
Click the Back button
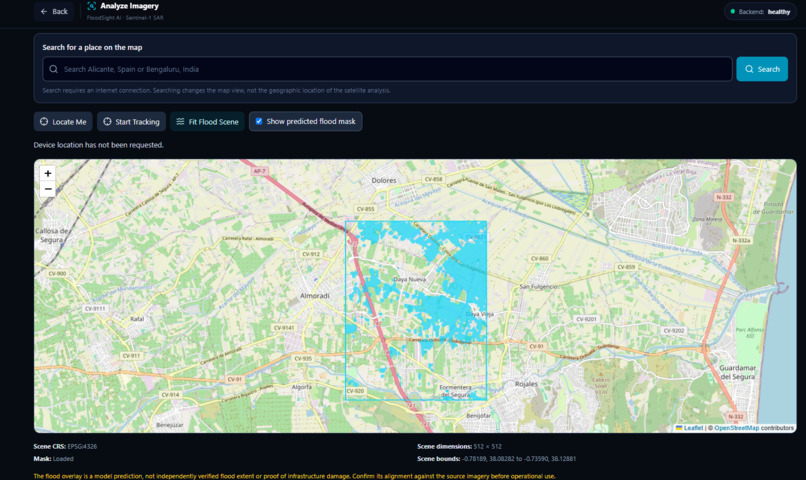pyautogui.click(x=54, y=11)
